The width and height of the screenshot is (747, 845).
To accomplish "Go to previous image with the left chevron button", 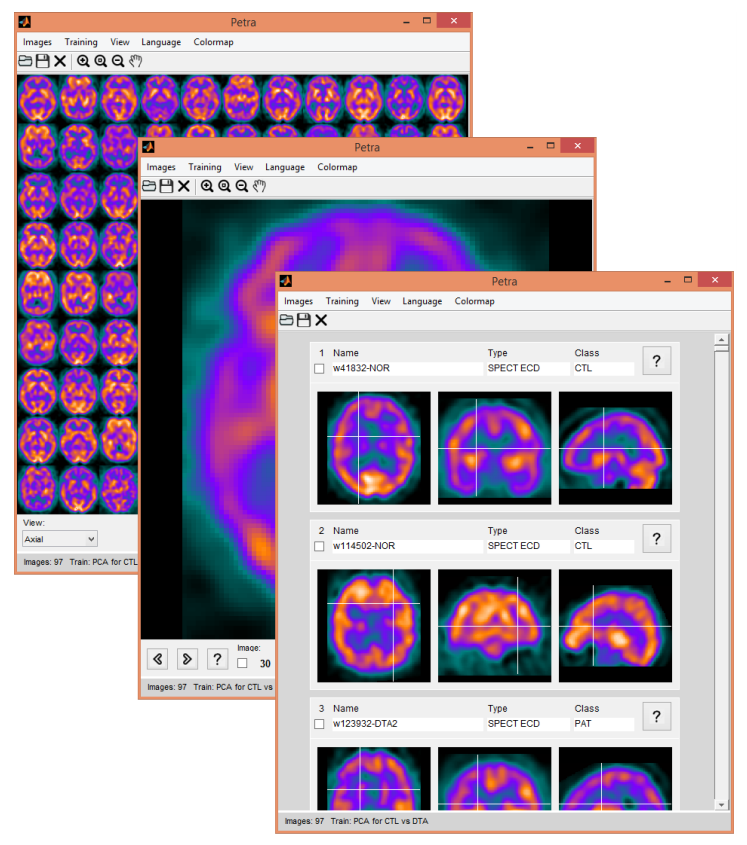I will [x=157, y=658].
